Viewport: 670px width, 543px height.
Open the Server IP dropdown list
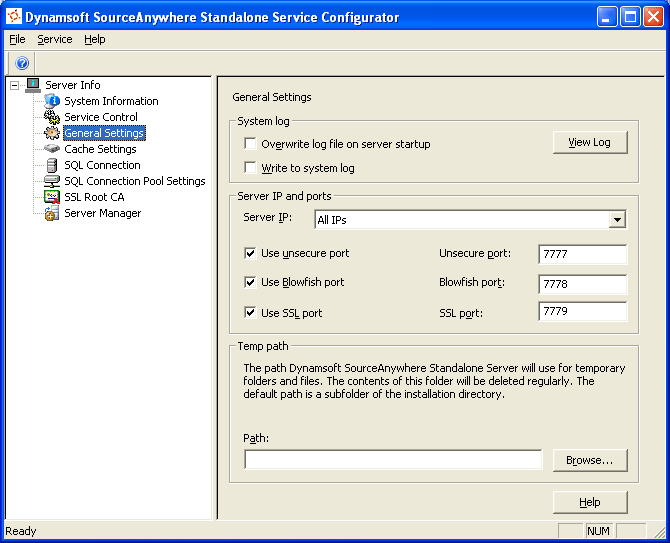click(617, 220)
